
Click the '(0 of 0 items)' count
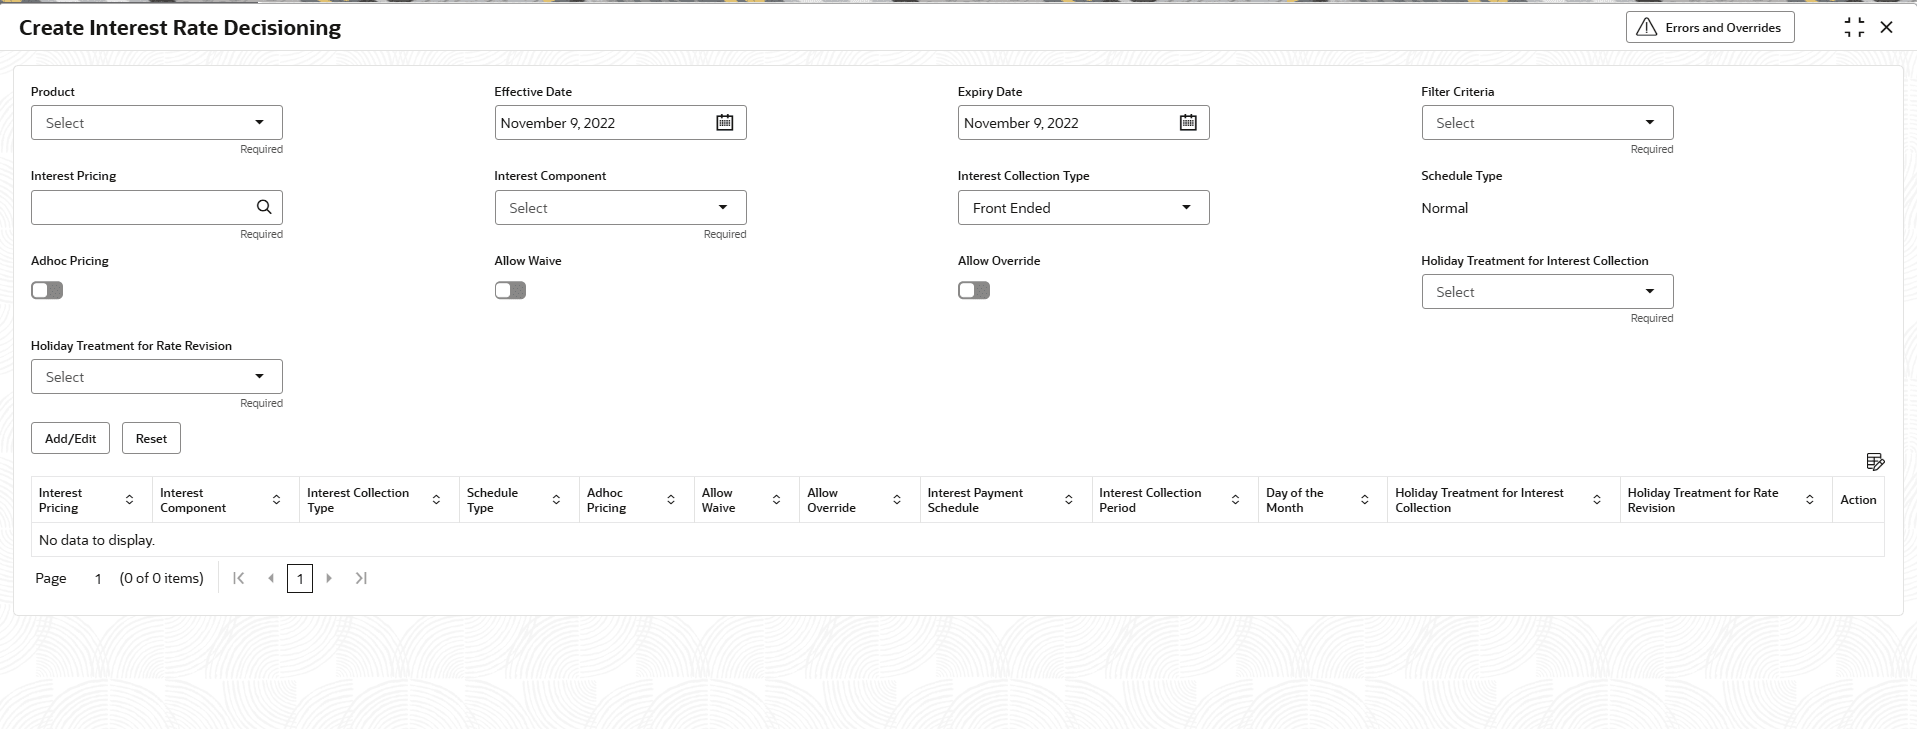[161, 578]
